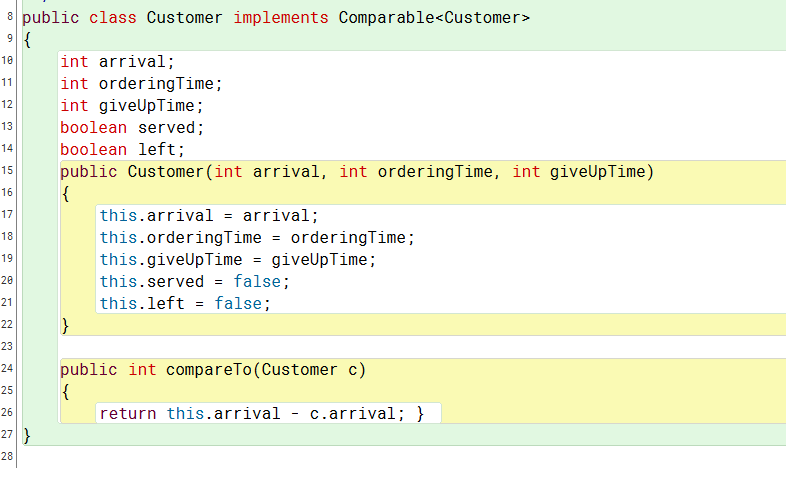Image resolution: width=786 pixels, height=490 pixels.
Task: Click 'this.arrival = arrival;' statement
Action: coord(209,216)
